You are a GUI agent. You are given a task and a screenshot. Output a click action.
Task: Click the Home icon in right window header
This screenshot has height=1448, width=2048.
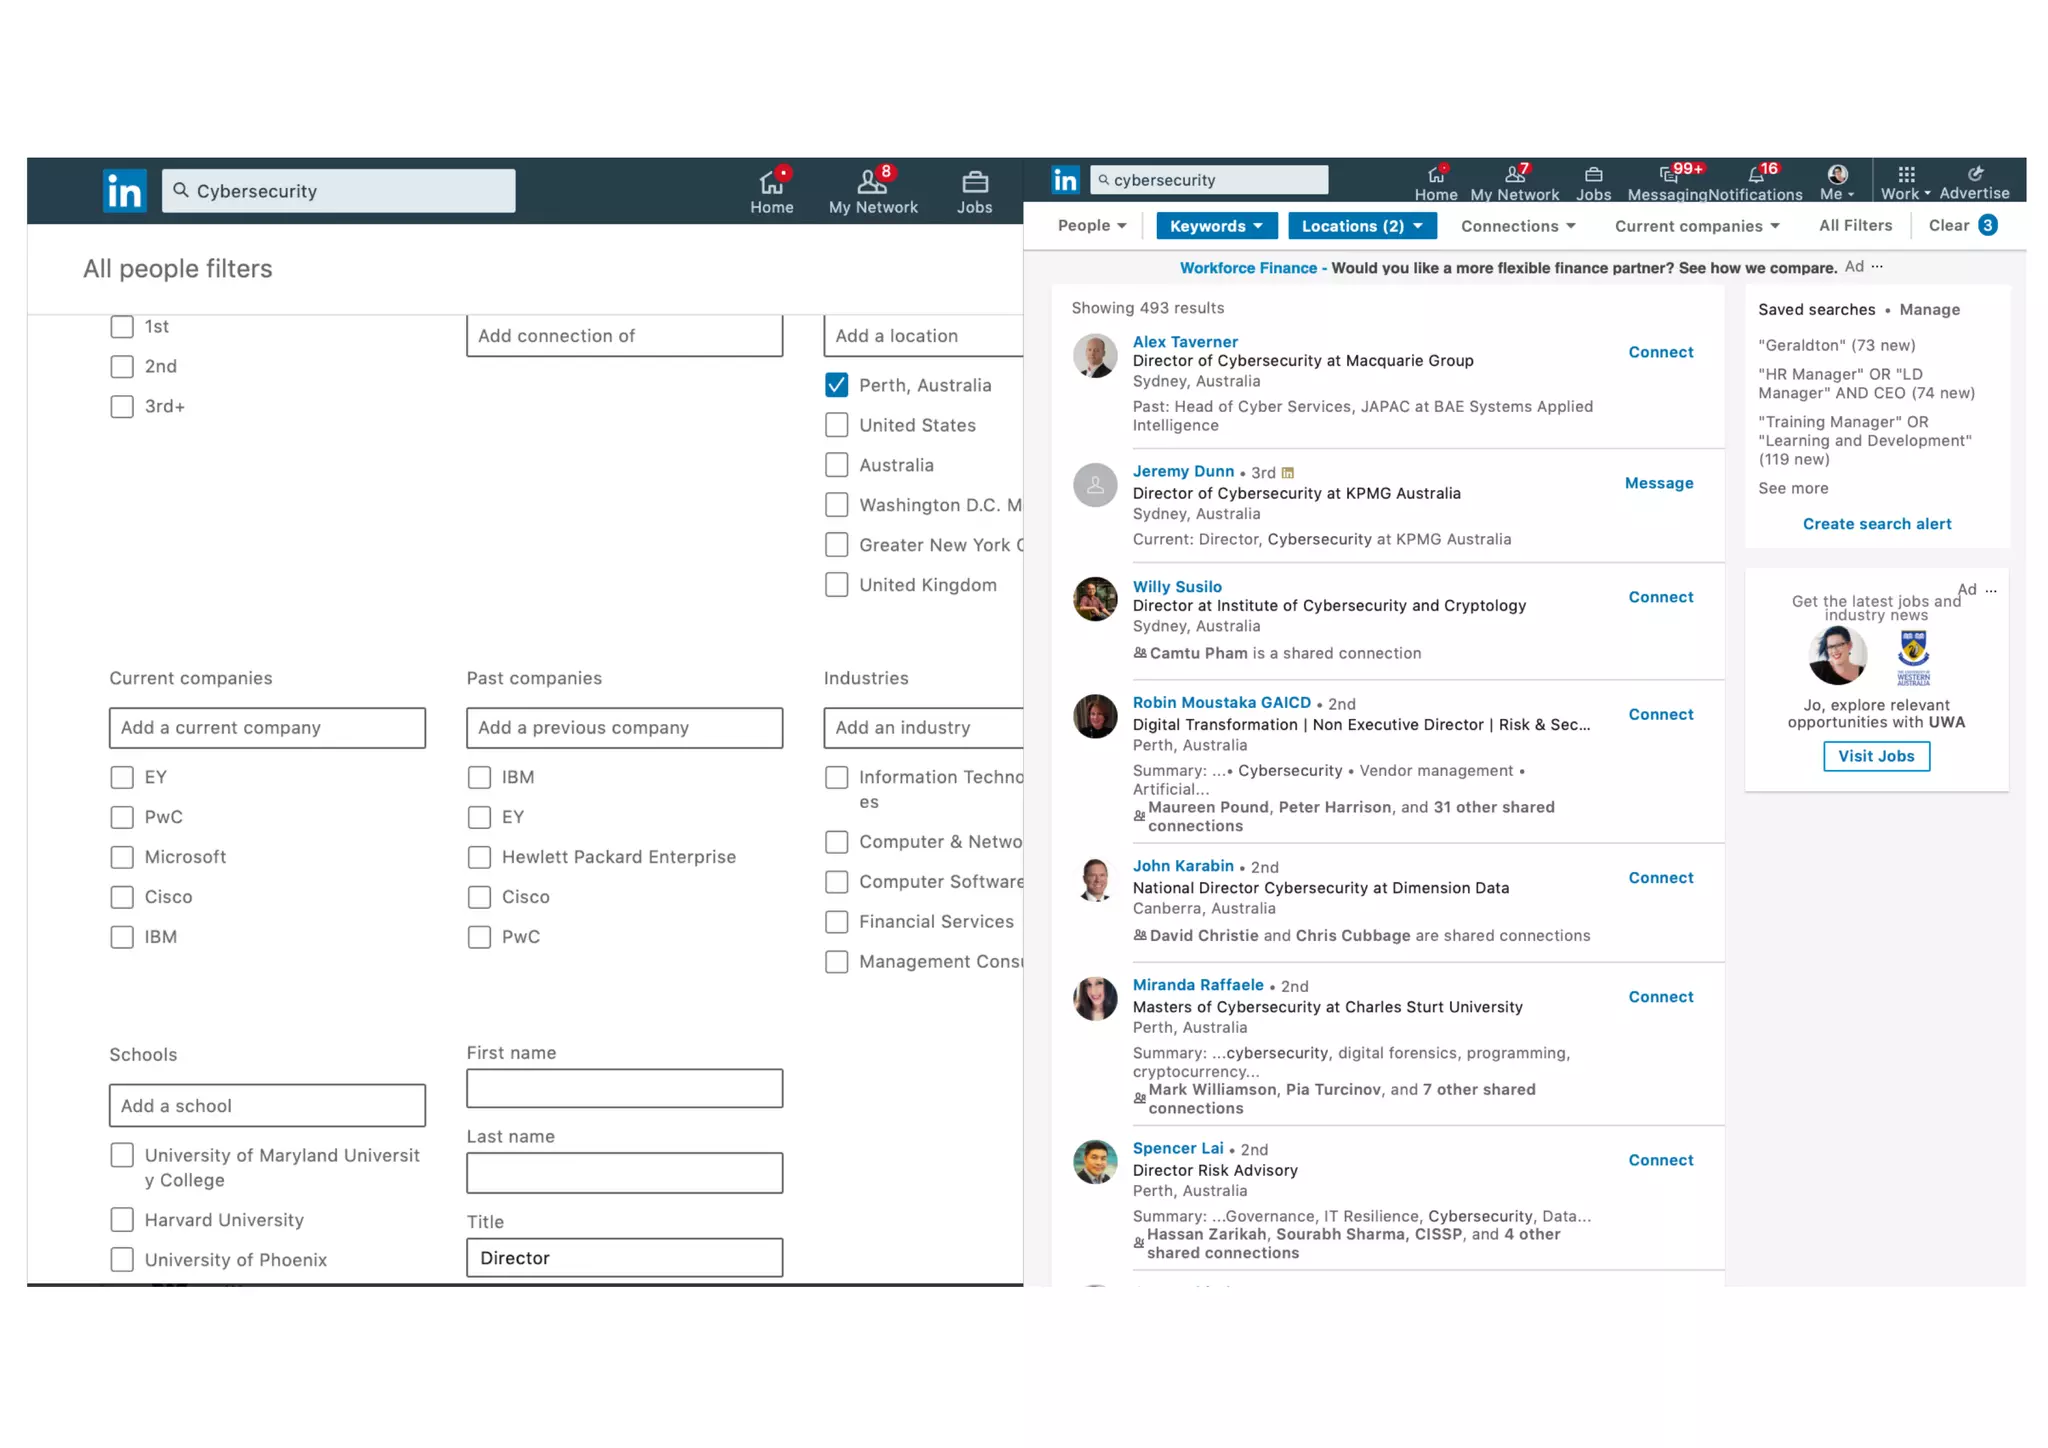[x=1435, y=176]
